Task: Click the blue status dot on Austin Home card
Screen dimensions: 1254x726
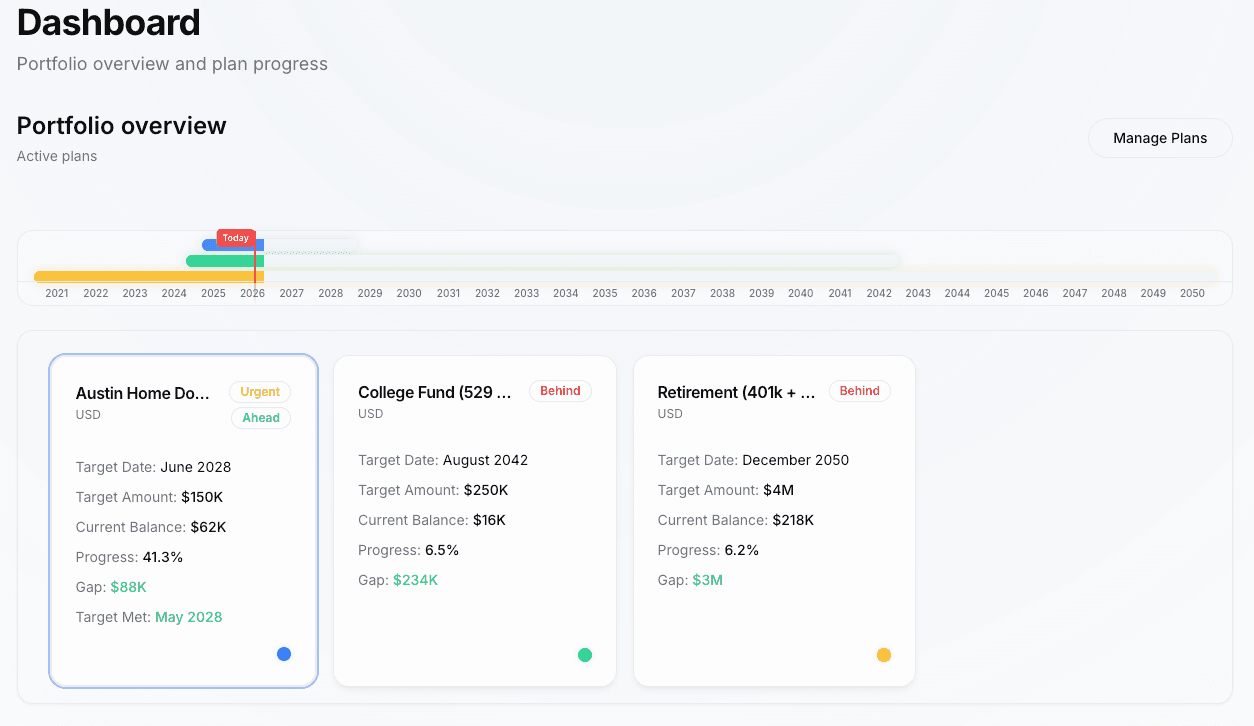Action: tap(284, 653)
